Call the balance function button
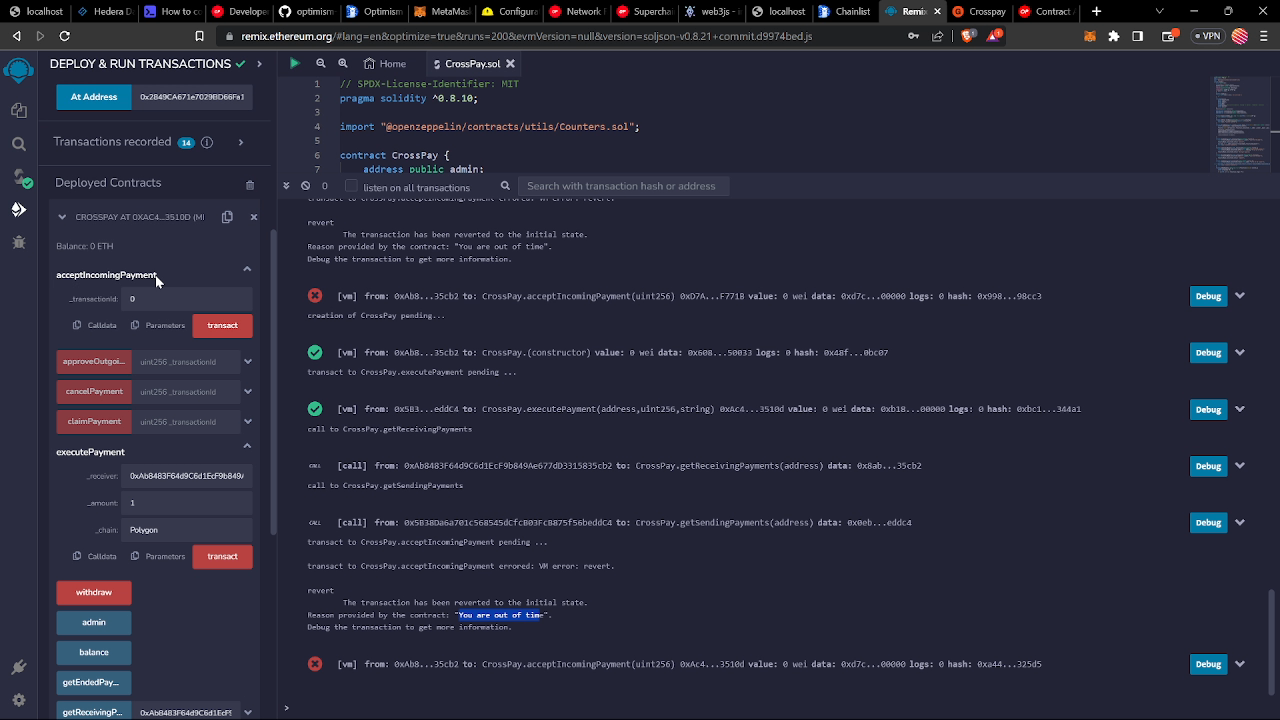1280x720 pixels. click(94, 652)
